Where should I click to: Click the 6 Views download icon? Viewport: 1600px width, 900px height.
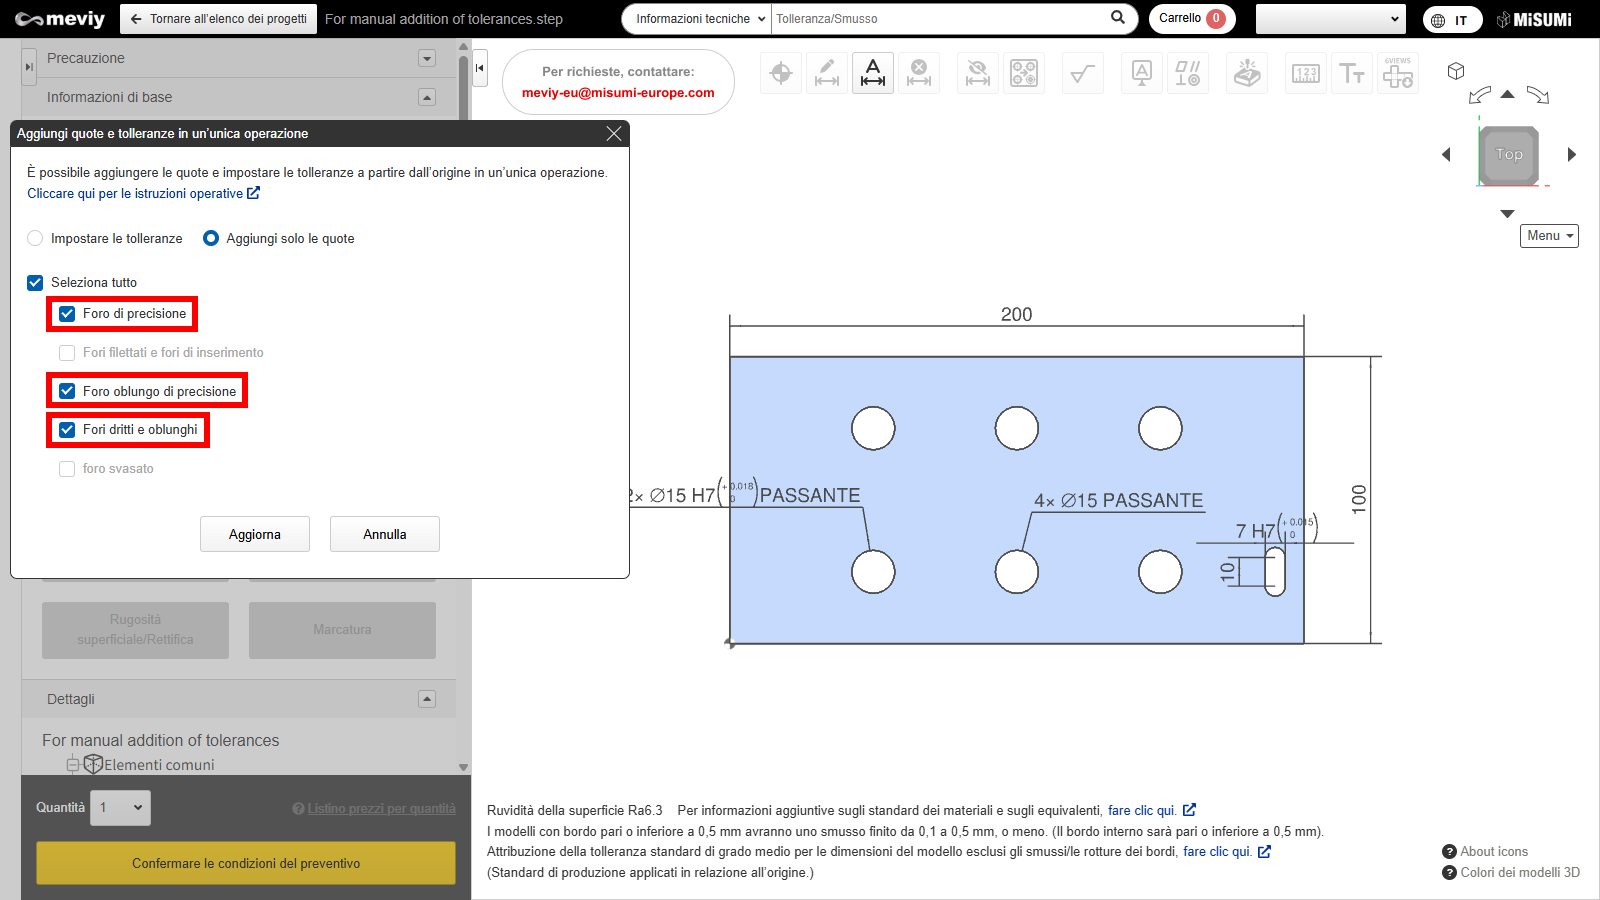[x=1398, y=73]
